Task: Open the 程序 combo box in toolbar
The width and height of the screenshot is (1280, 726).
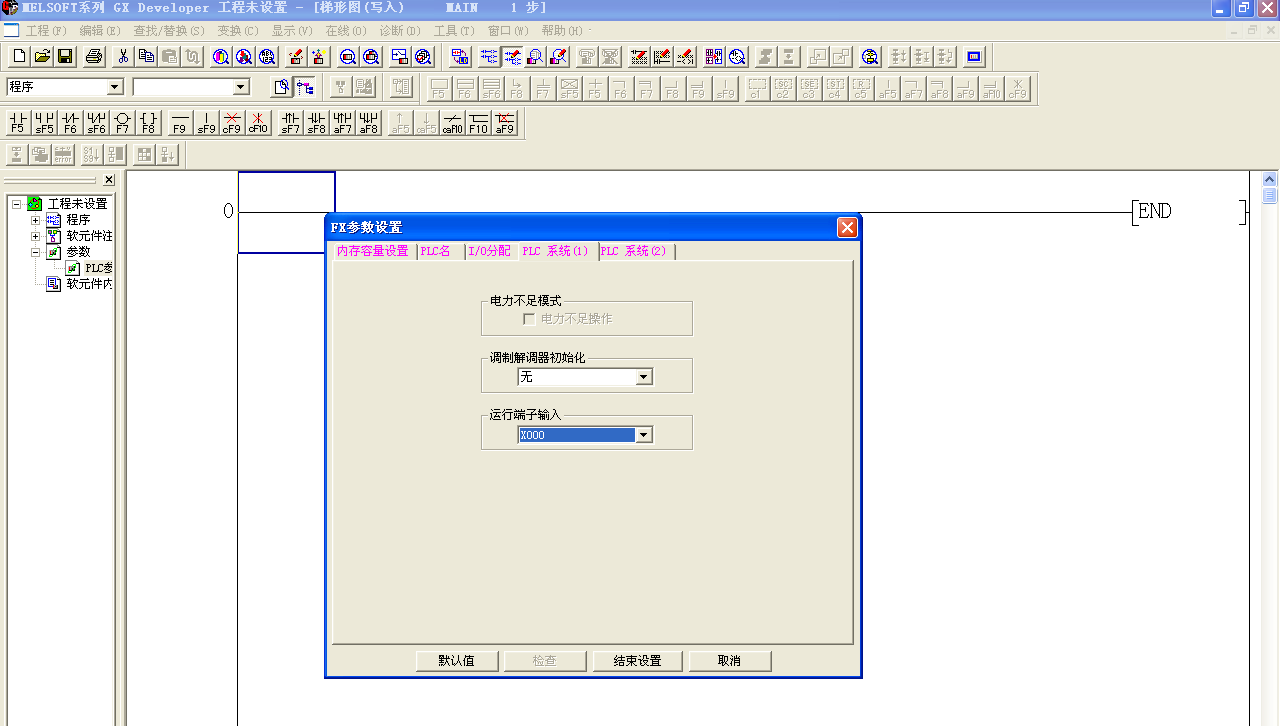Action: click(114, 87)
